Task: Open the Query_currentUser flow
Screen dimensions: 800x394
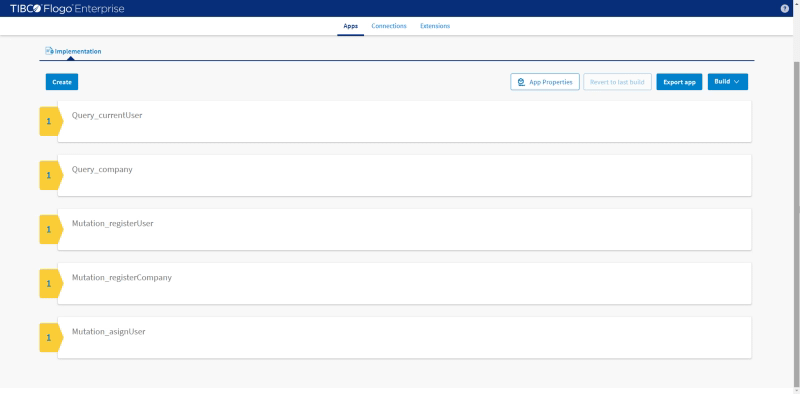Action: pyautogui.click(x=405, y=121)
